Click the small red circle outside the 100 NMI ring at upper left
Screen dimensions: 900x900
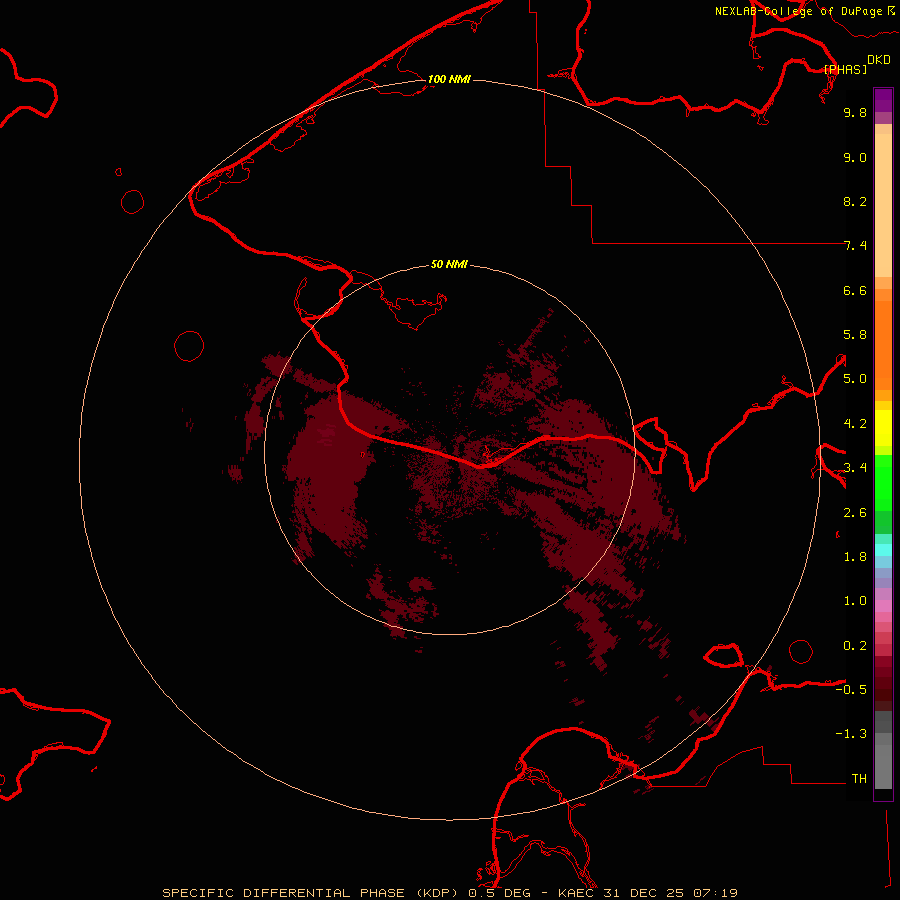pyautogui.click(x=133, y=201)
